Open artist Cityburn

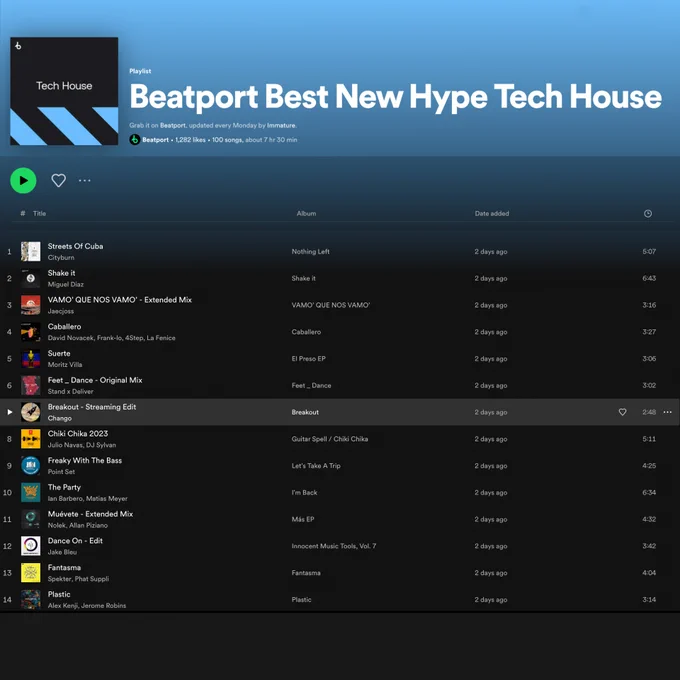click(x=61, y=258)
